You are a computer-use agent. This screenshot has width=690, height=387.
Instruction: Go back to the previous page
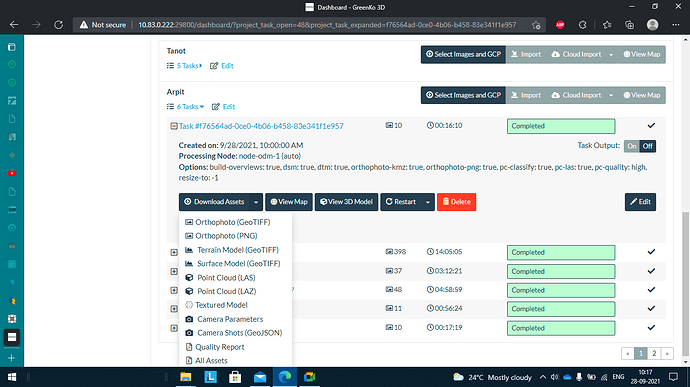click(14, 25)
